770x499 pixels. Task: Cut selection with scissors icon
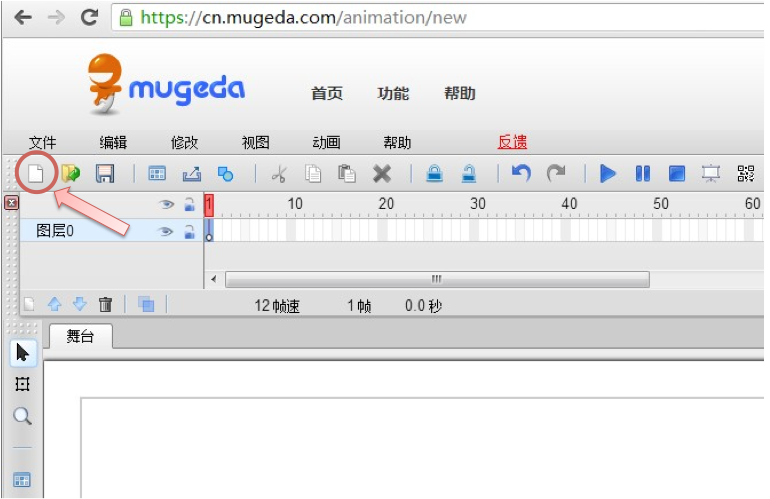coord(279,174)
